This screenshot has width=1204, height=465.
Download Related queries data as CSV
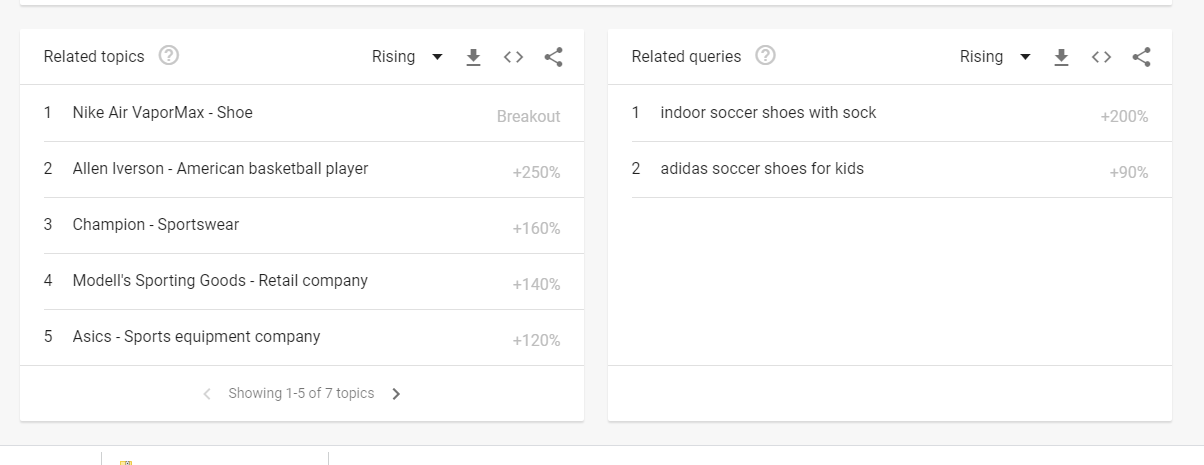click(x=1062, y=57)
